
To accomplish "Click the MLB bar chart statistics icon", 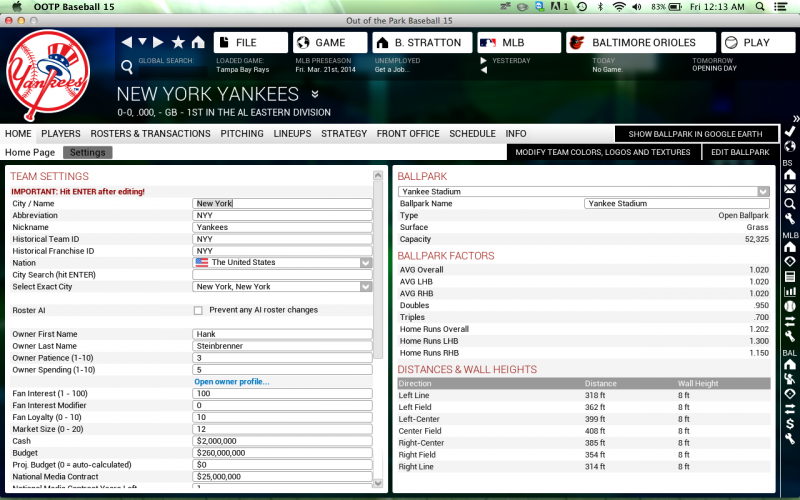I will tap(789, 291).
